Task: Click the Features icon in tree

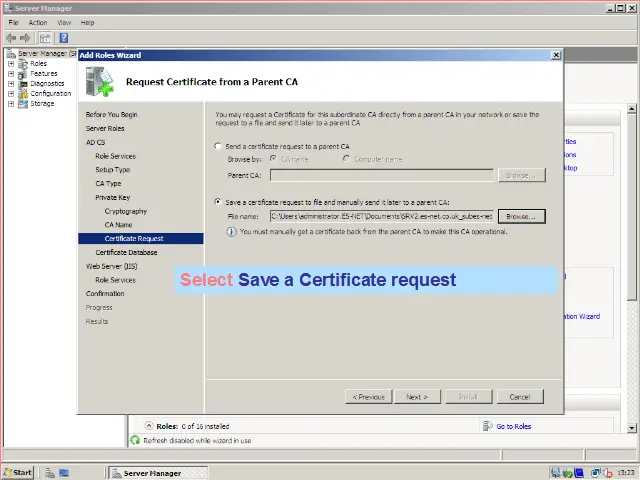Action: (x=23, y=74)
